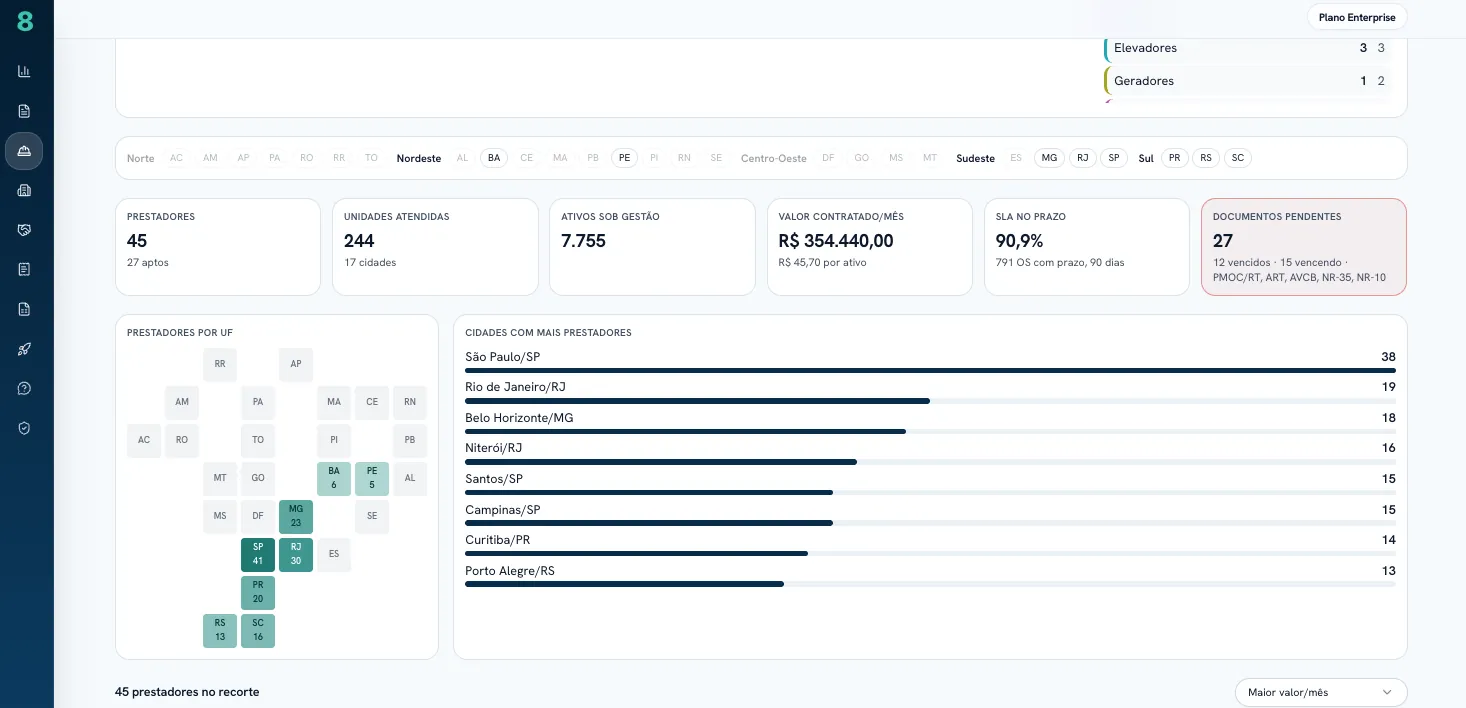Open the SLA no Prazo card
The width and height of the screenshot is (1466, 708).
[1087, 247]
